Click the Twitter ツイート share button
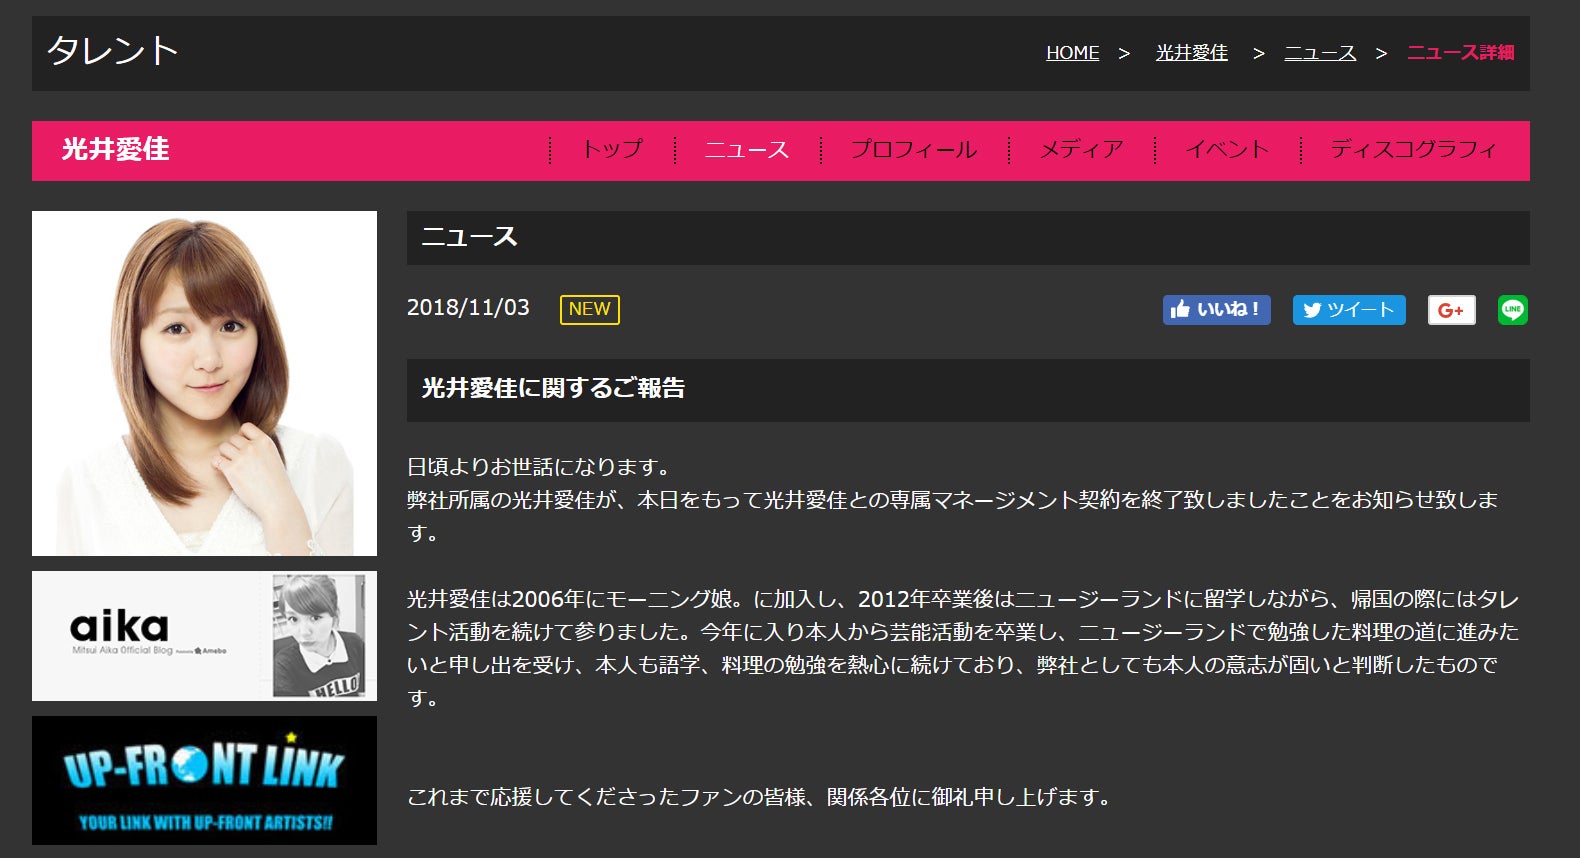The image size is (1580, 858). 1348,310
